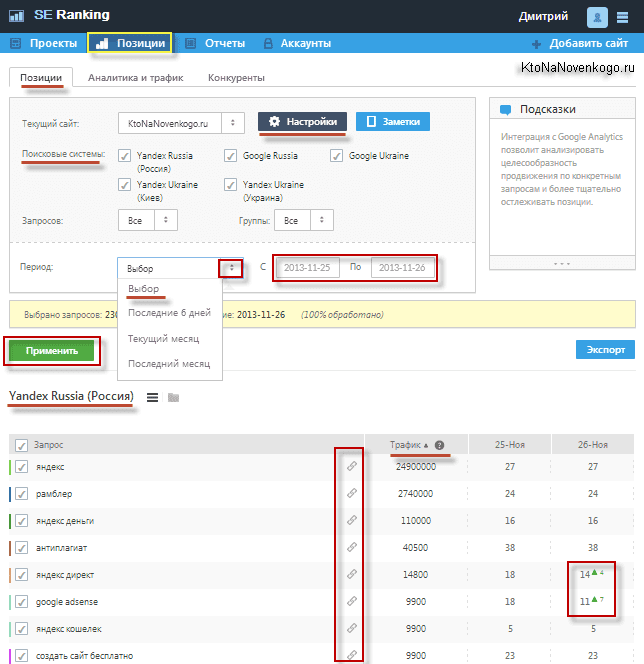Click the help question mark next to Трафик
Image resolution: width=644 pixels, height=664 pixels.
point(439,445)
